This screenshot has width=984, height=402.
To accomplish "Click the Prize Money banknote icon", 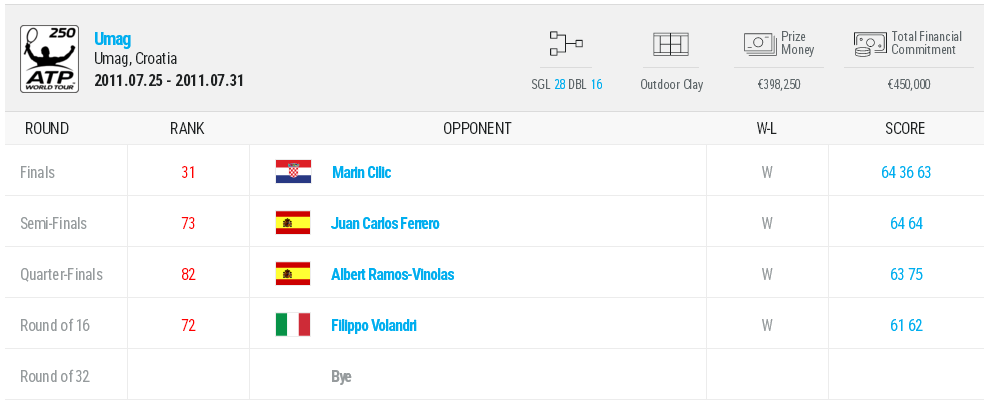I will pyautogui.click(x=760, y=43).
